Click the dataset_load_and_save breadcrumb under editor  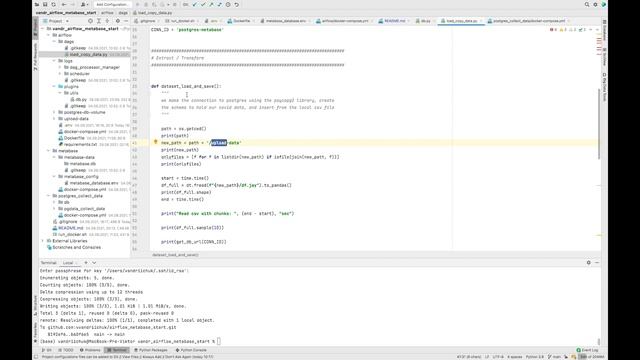click(x=175, y=255)
